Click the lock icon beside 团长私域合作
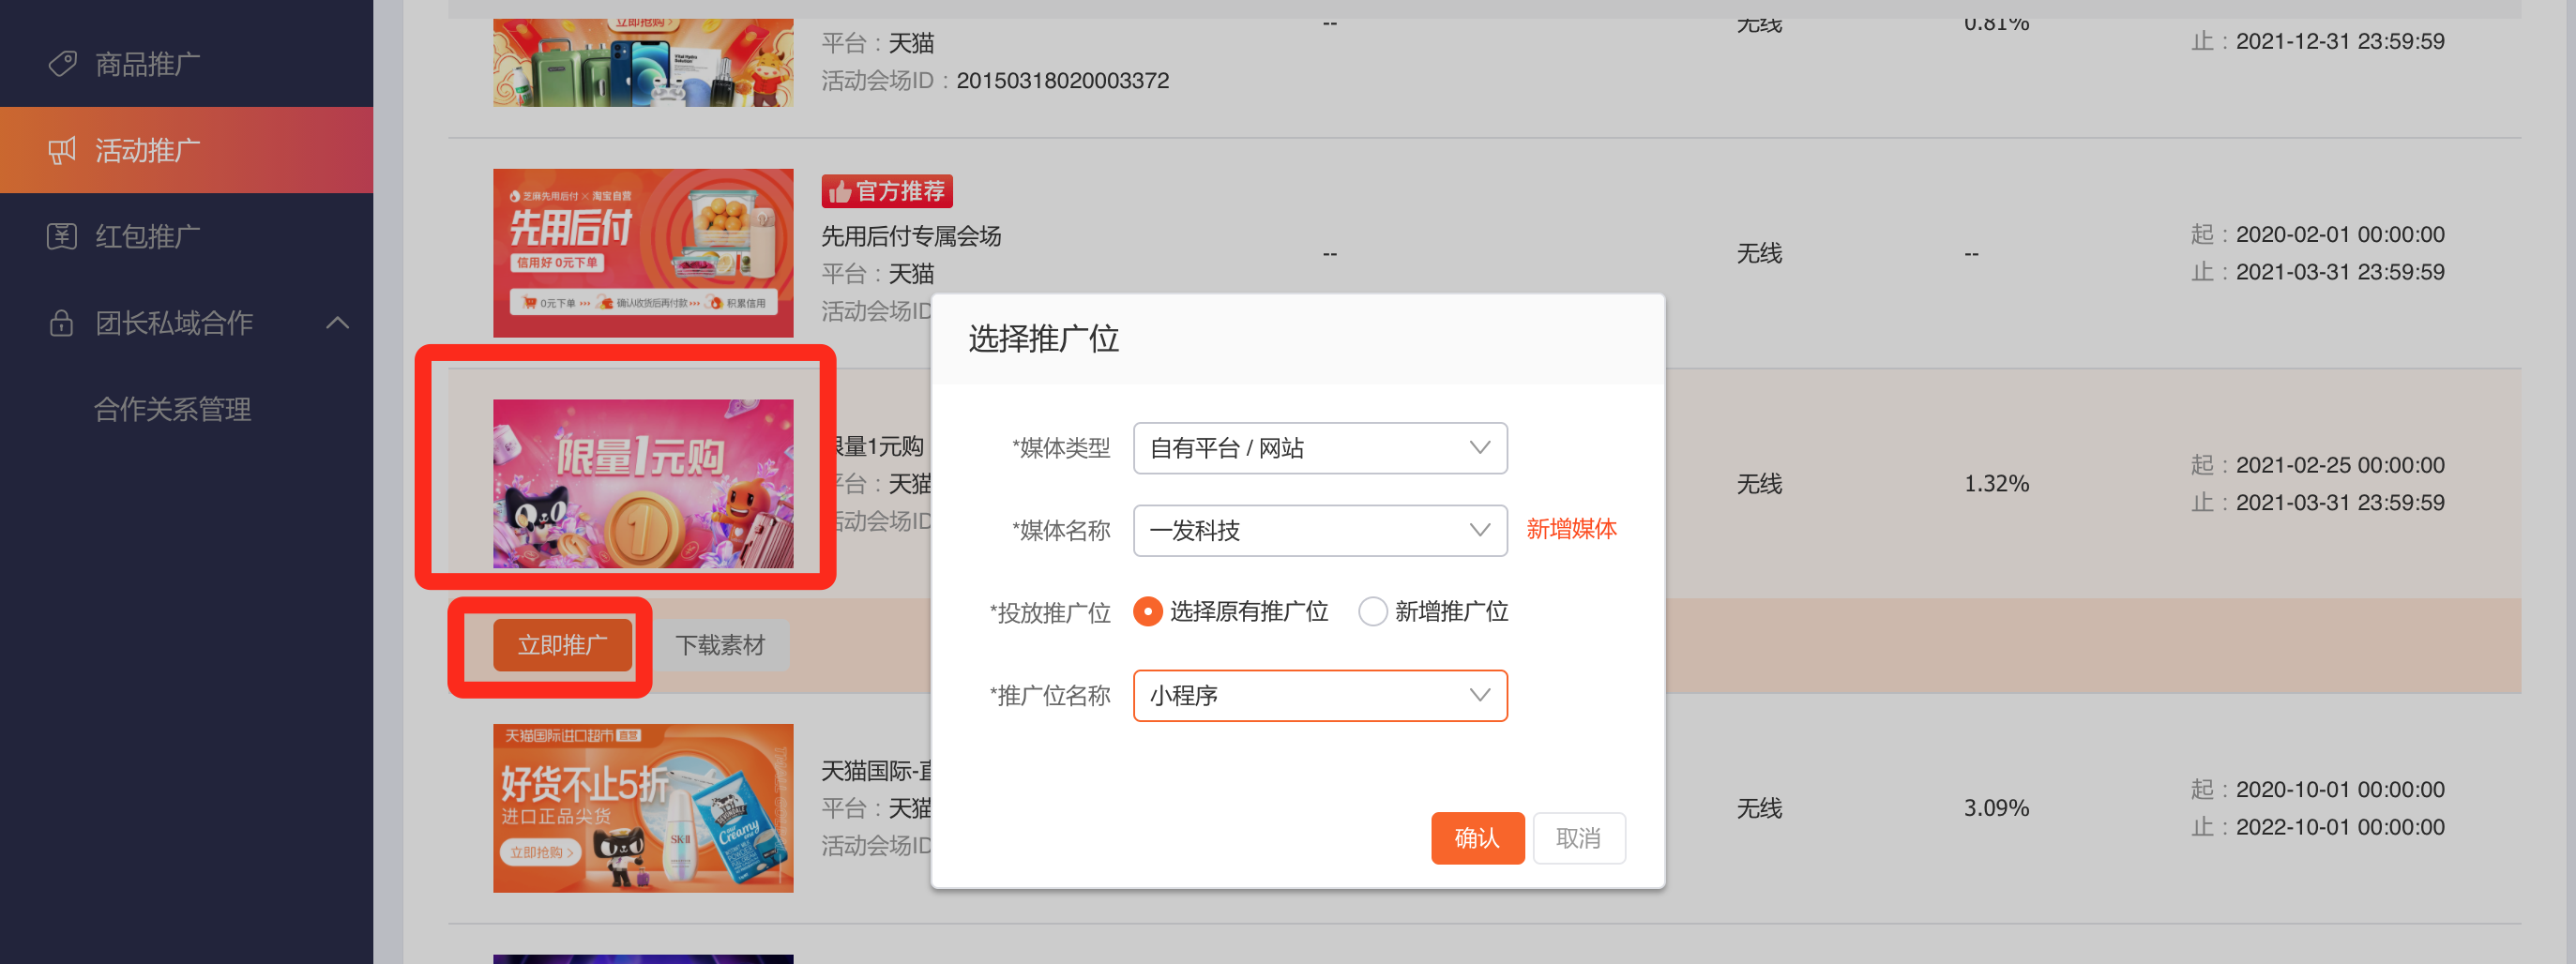This screenshot has width=2576, height=964. tap(62, 323)
